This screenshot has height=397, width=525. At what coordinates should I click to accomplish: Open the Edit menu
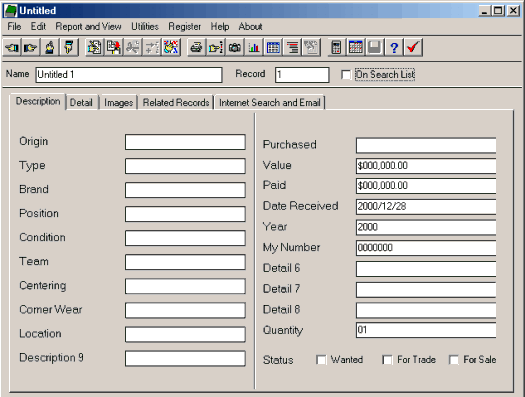click(38, 26)
